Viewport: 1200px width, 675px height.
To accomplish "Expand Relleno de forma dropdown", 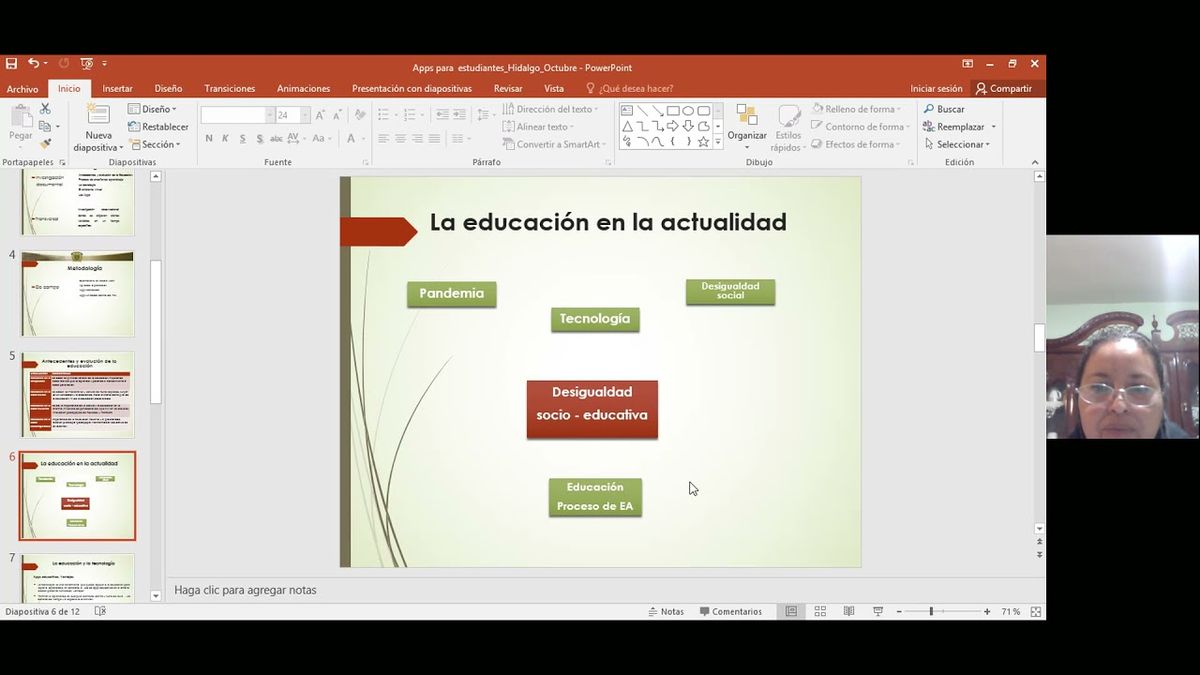I will [856, 109].
